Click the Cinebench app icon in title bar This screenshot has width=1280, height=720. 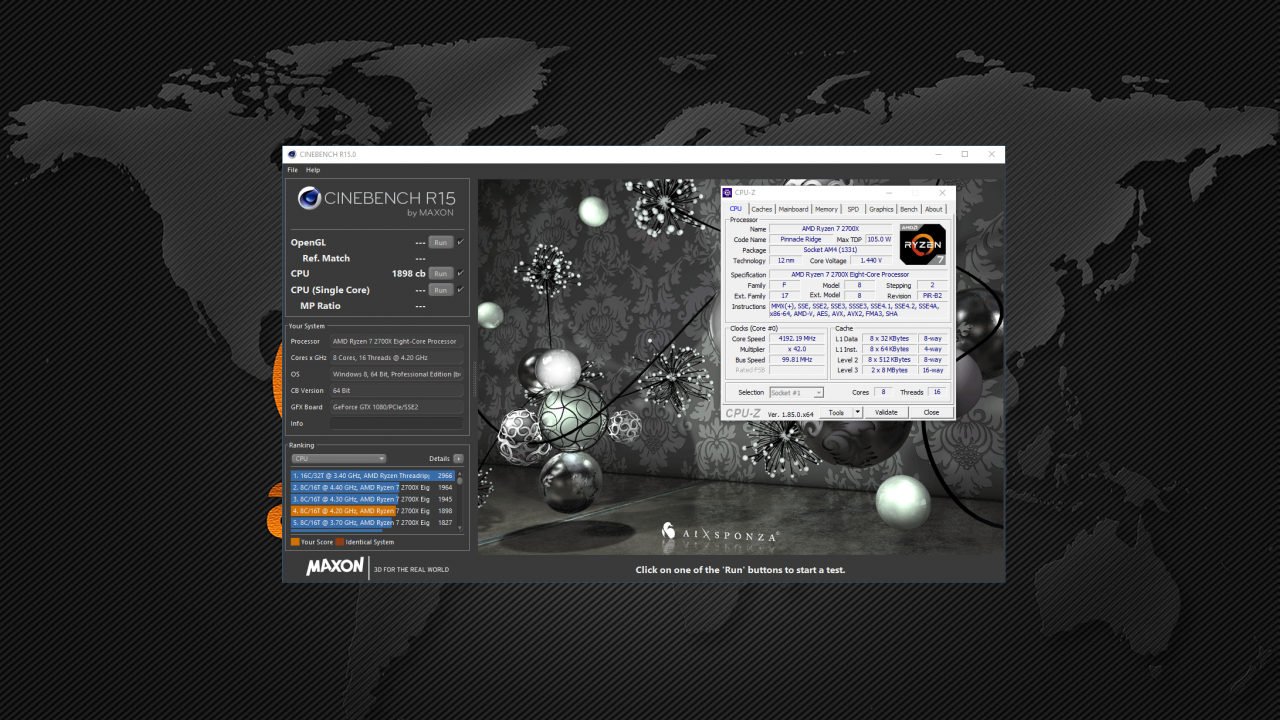[292, 155]
